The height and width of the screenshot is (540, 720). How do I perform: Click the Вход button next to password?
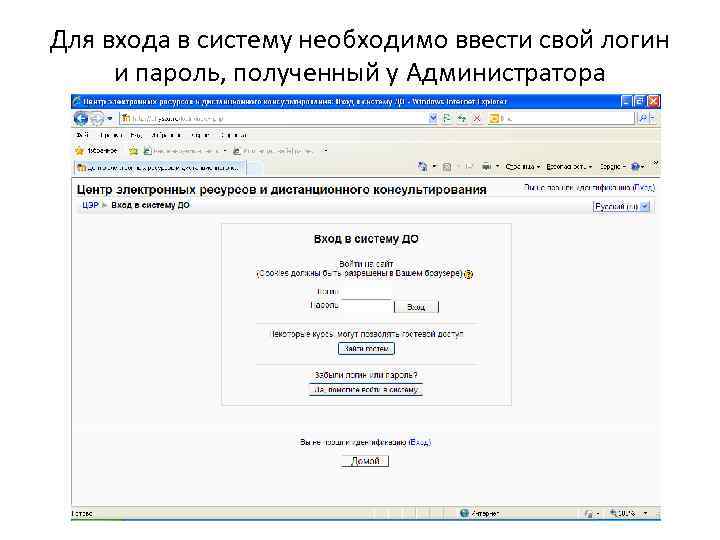pyautogui.click(x=416, y=307)
